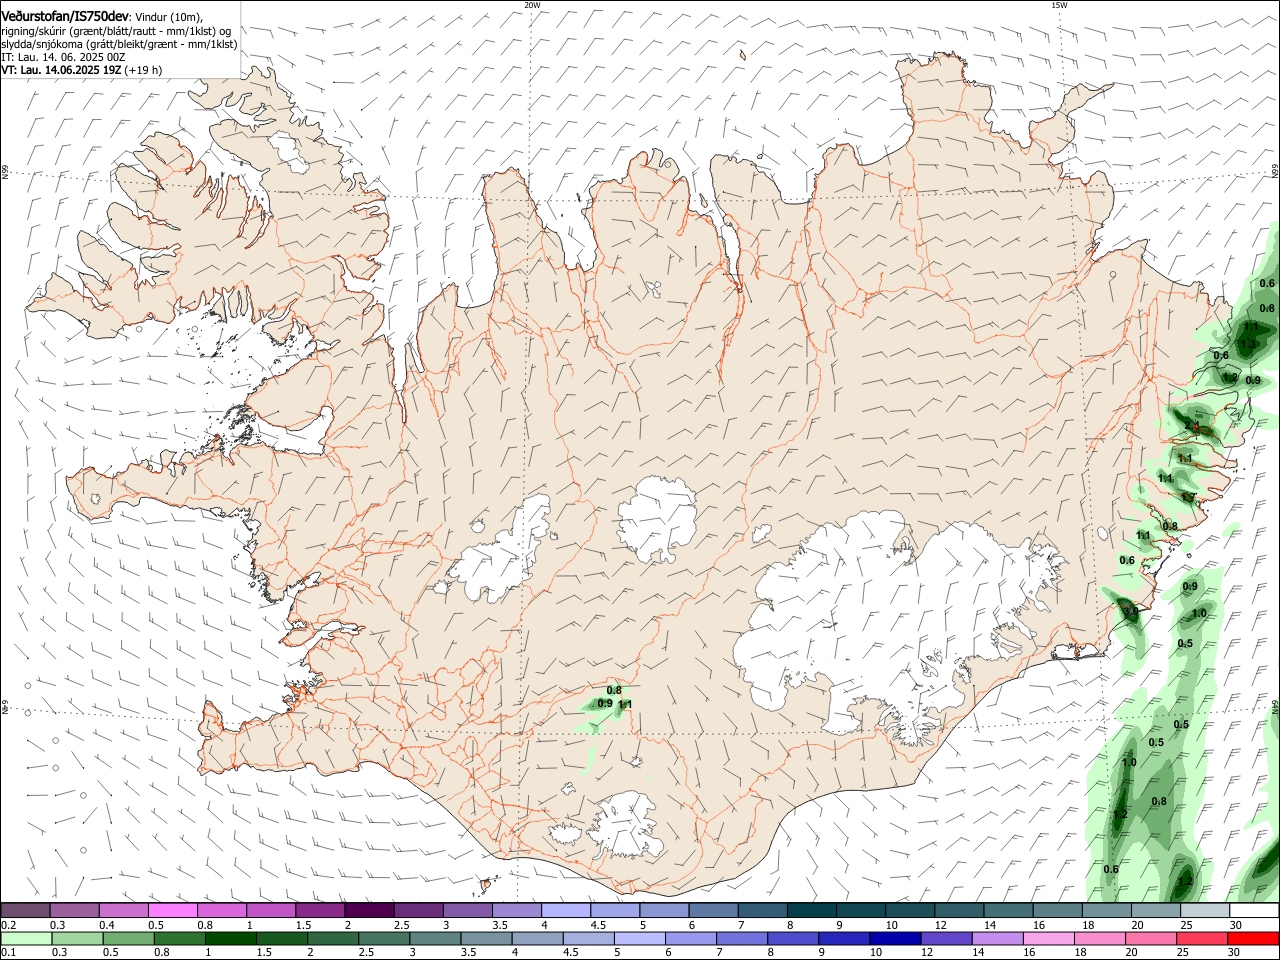Choose the crimson 25 rain scale swatch
The height and width of the screenshot is (960, 1280).
tap(1203, 938)
